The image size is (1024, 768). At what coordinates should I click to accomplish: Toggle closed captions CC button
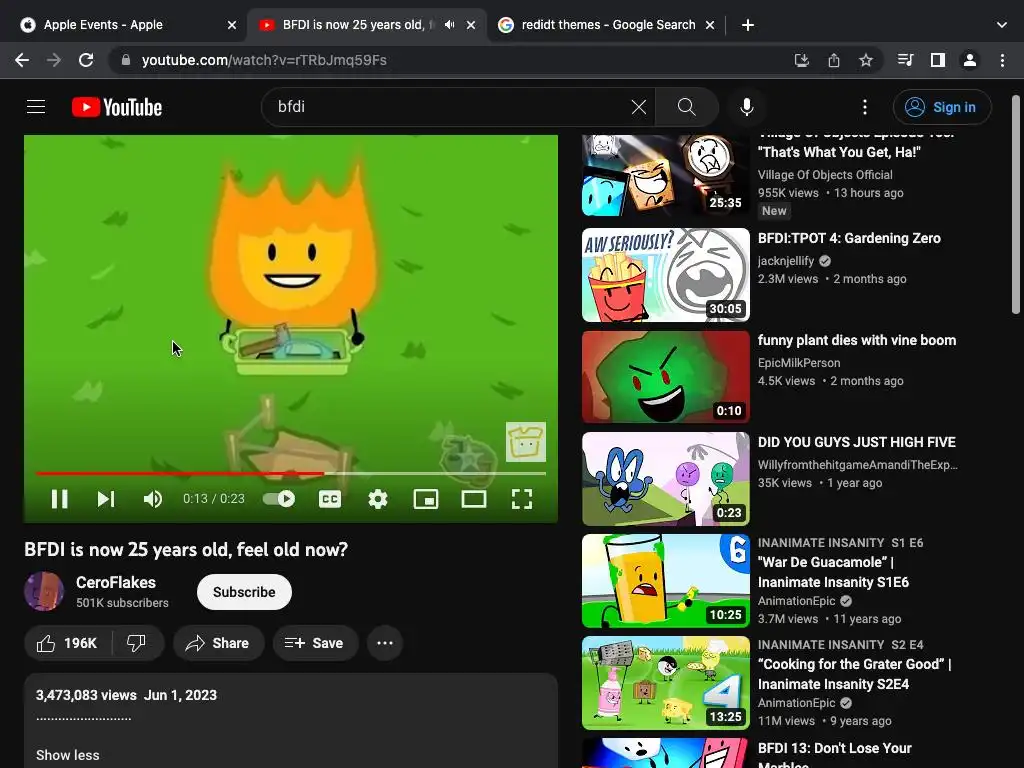coord(330,499)
